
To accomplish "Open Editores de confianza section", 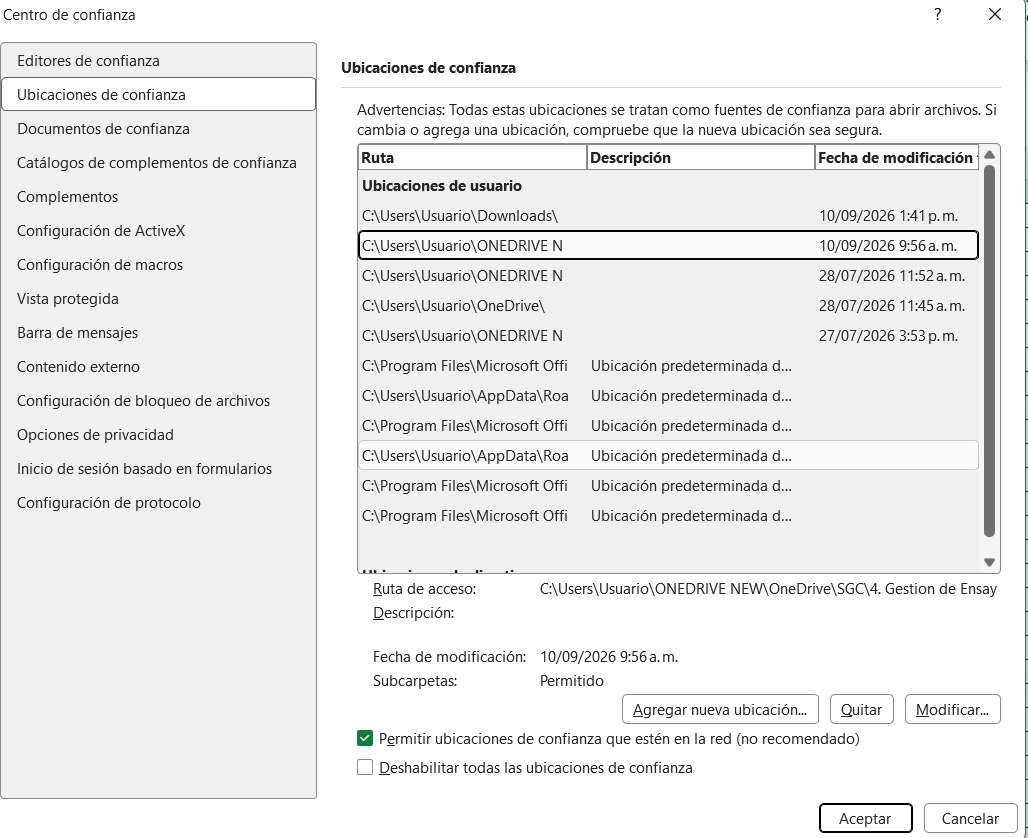I will (159, 60).
